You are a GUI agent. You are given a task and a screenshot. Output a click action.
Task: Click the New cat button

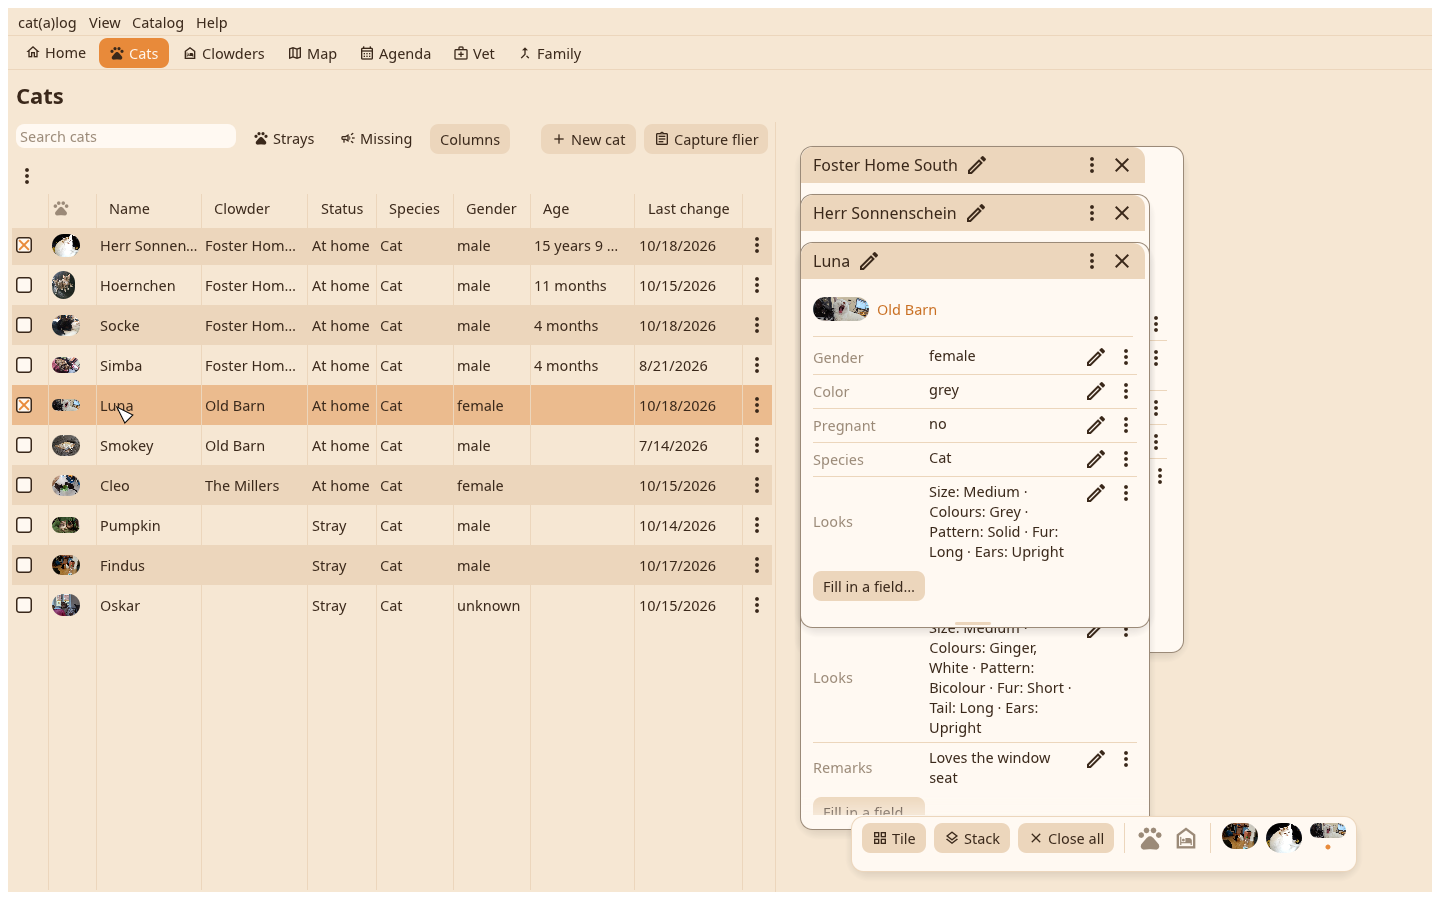[589, 139]
